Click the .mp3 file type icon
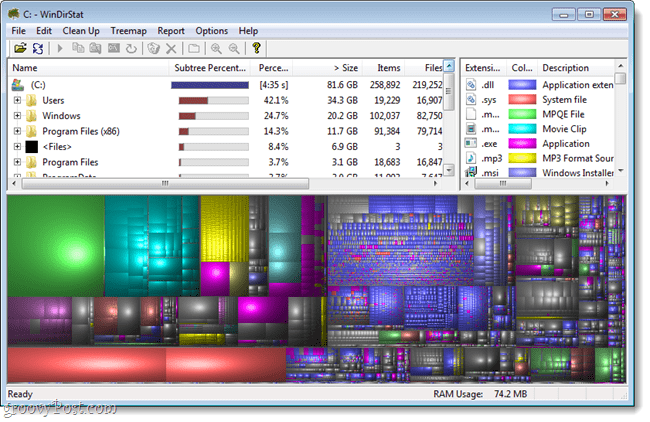This screenshot has height=422, width=650. 471,158
